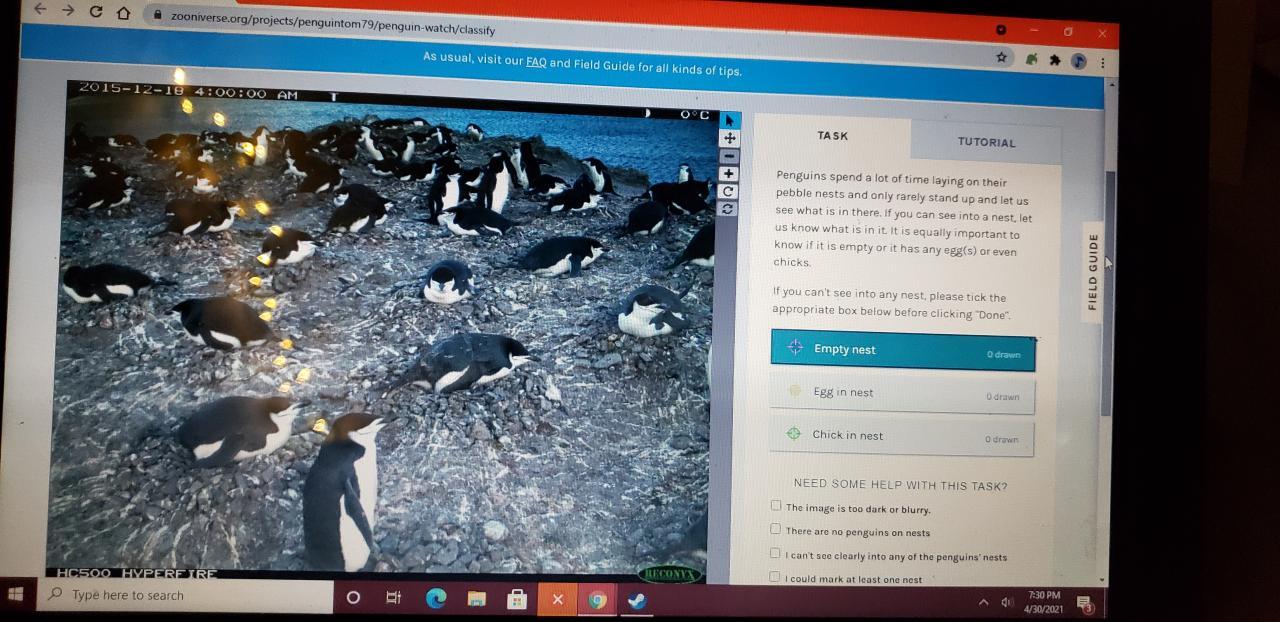Open the browser home page
The height and width of the screenshot is (622, 1280).
pyautogui.click(x=124, y=13)
